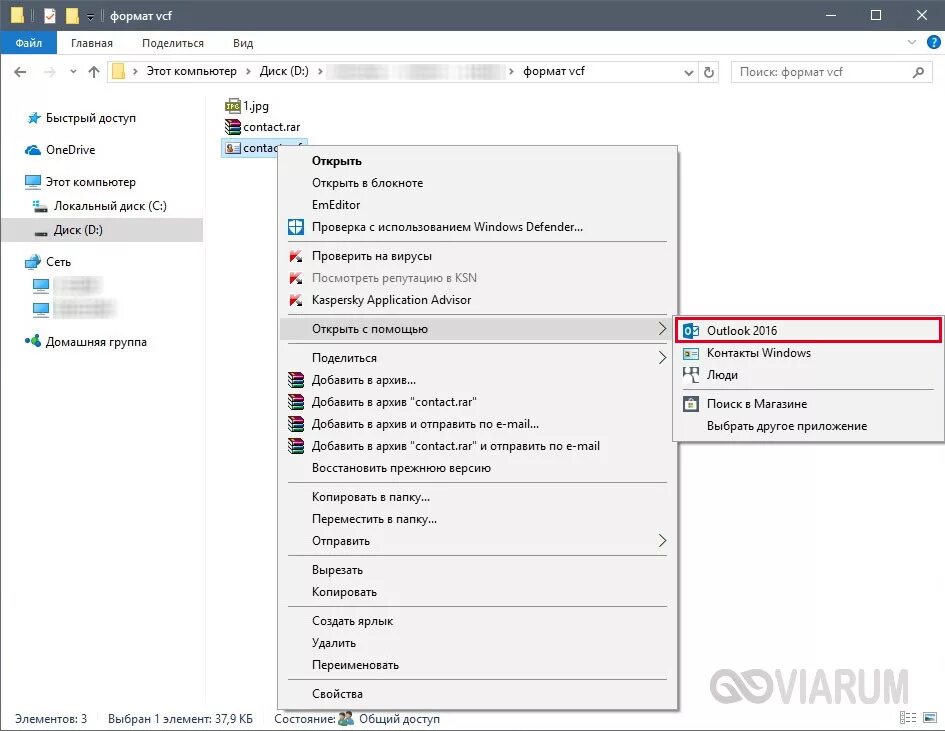Select the contact.rar archive file
The height and width of the screenshot is (731, 945).
262,127
